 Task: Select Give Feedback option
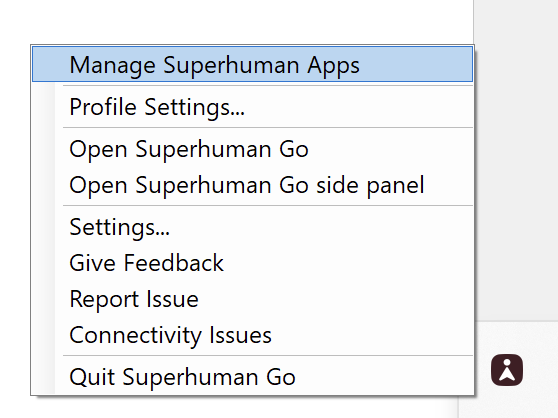[x=252, y=263]
